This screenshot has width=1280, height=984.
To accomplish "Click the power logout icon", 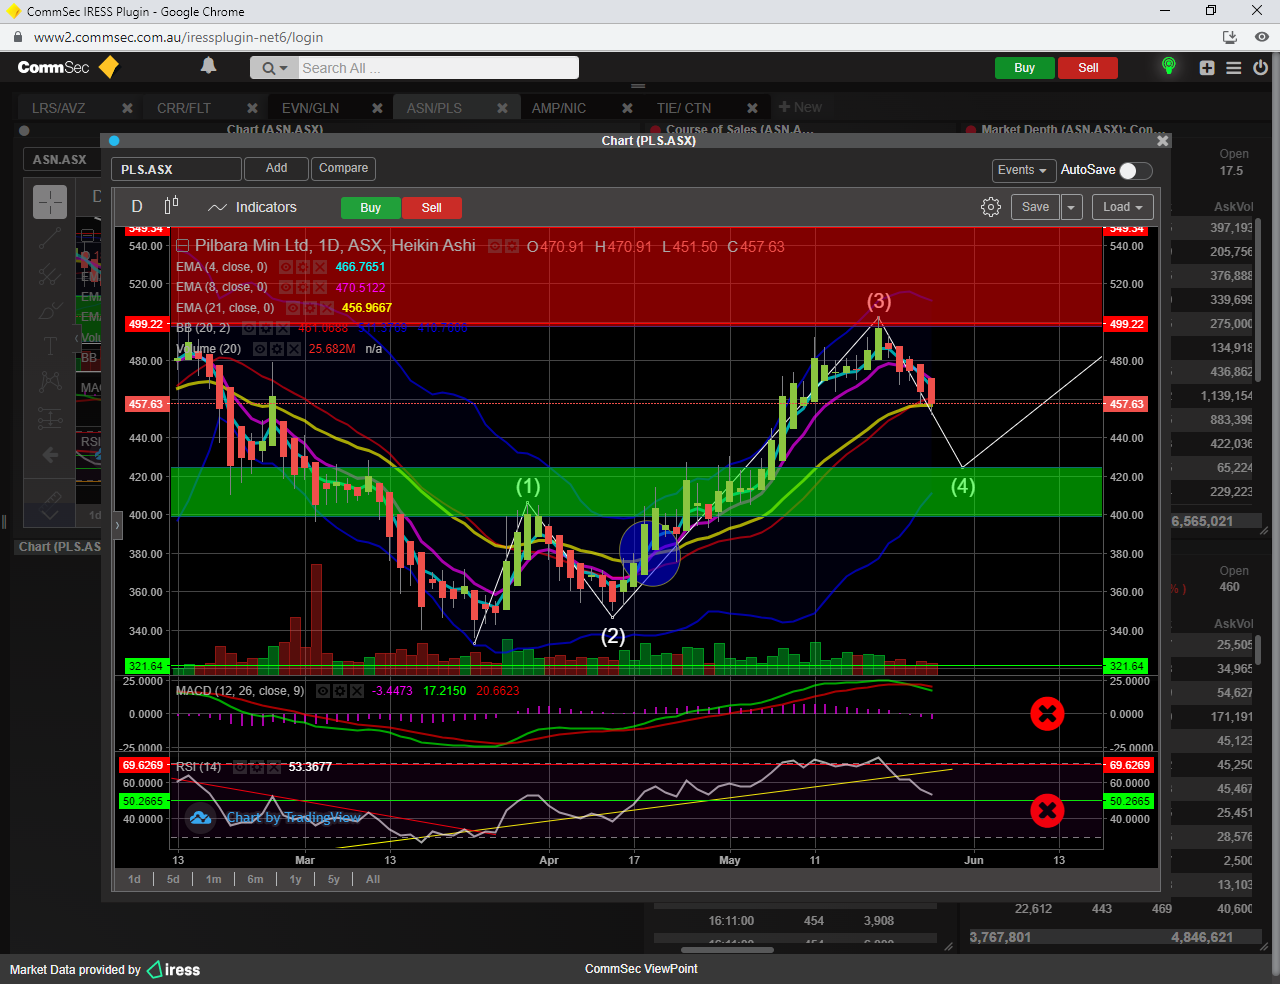I will click(x=1260, y=68).
